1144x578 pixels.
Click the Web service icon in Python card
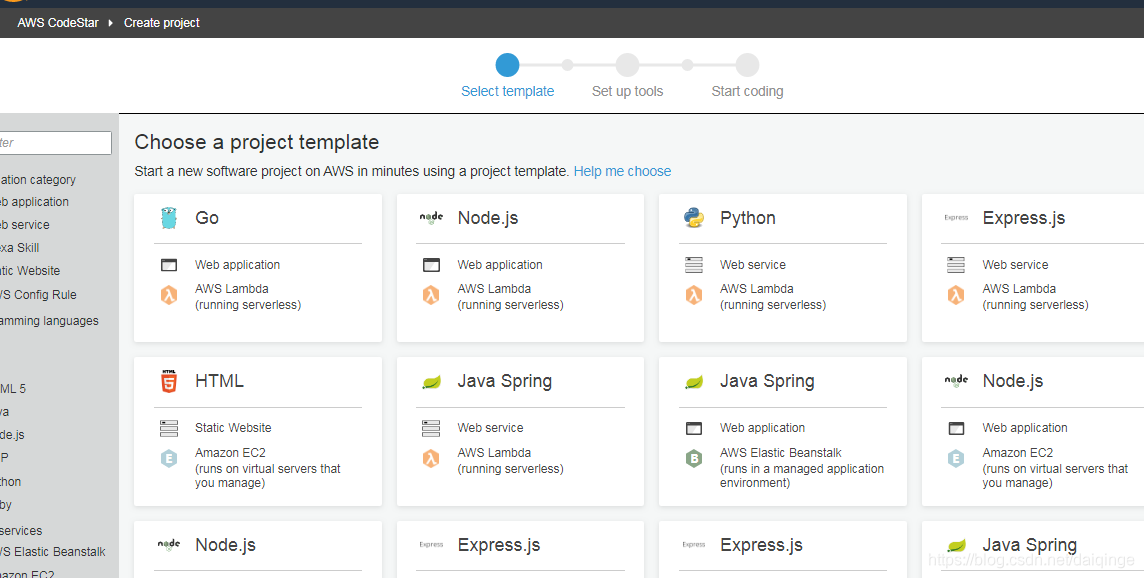pos(694,265)
